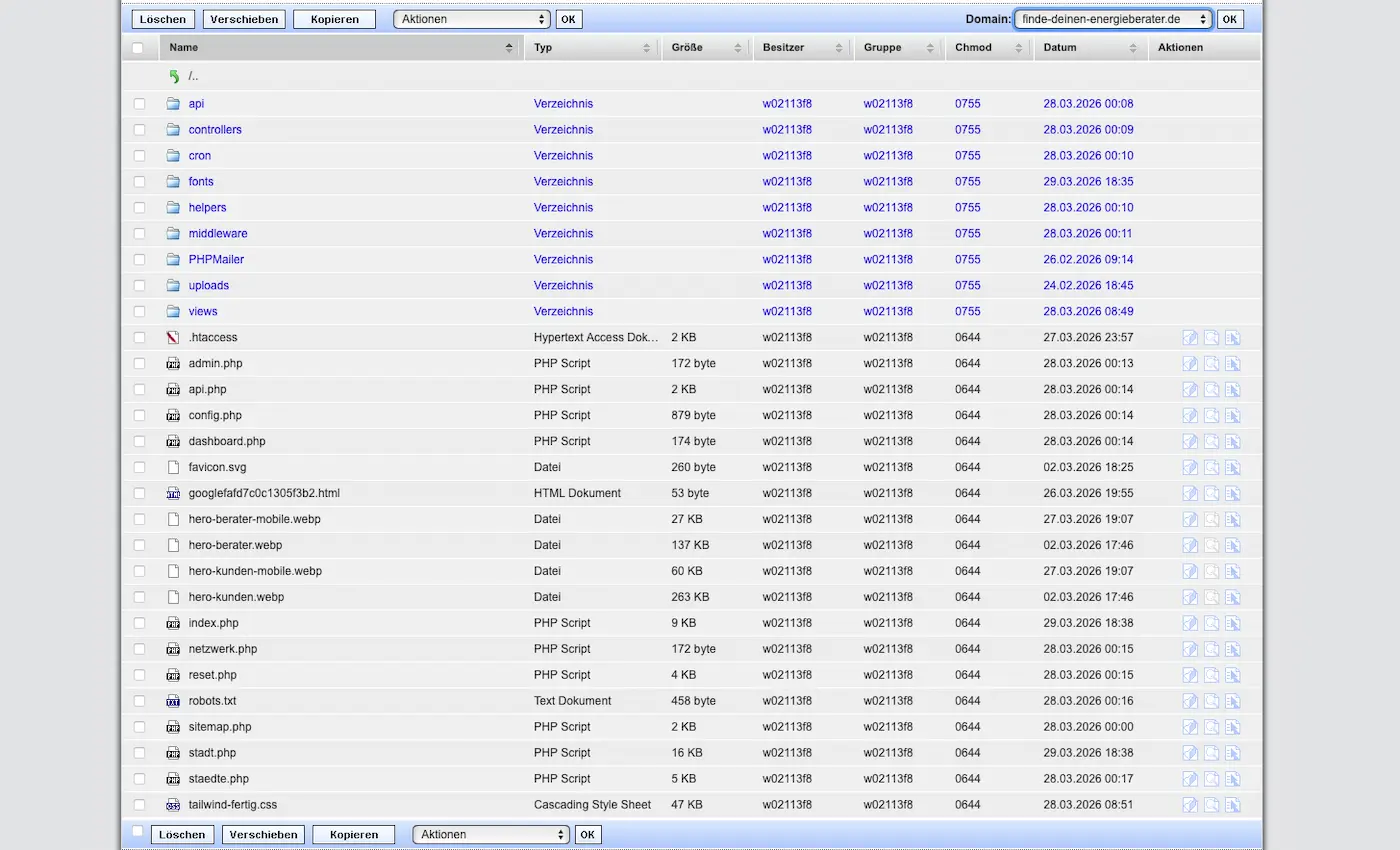The width and height of the screenshot is (1400, 850).
Task: Tick the checkbox beside hero-berater.webp
Action: 139,545
